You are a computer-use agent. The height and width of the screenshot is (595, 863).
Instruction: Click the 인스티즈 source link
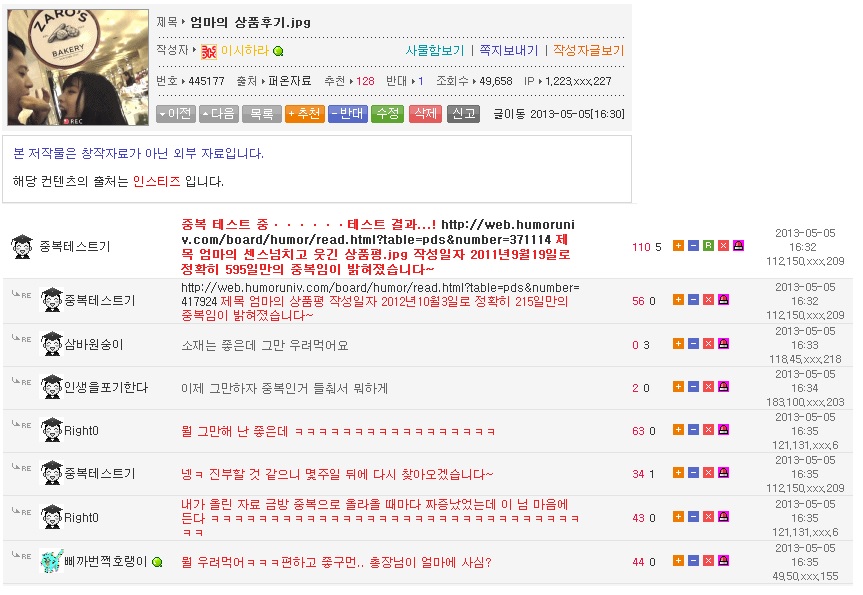point(156,182)
